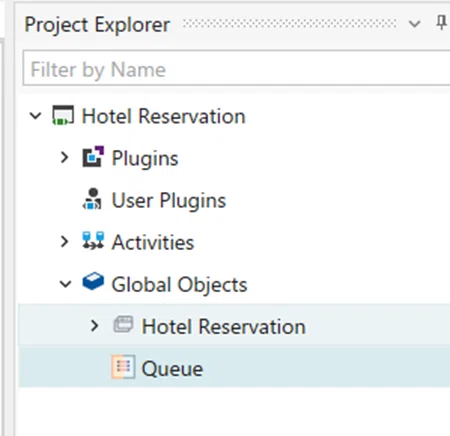Collapse the root Hotel Reservation node
450x436 pixels.
[35, 116]
